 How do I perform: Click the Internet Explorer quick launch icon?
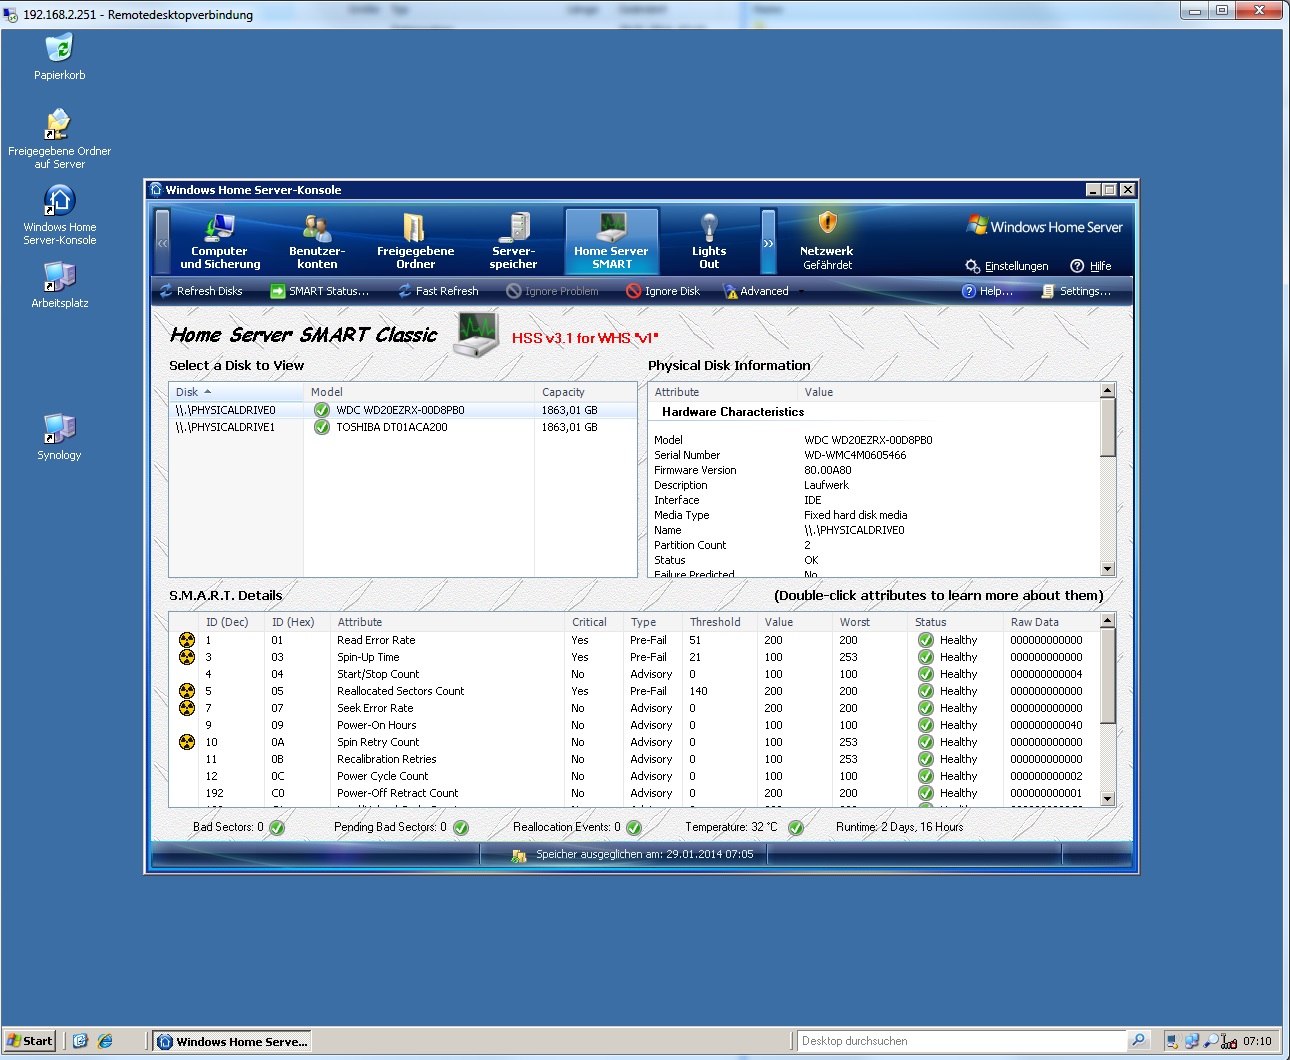[x=104, y=1041]
